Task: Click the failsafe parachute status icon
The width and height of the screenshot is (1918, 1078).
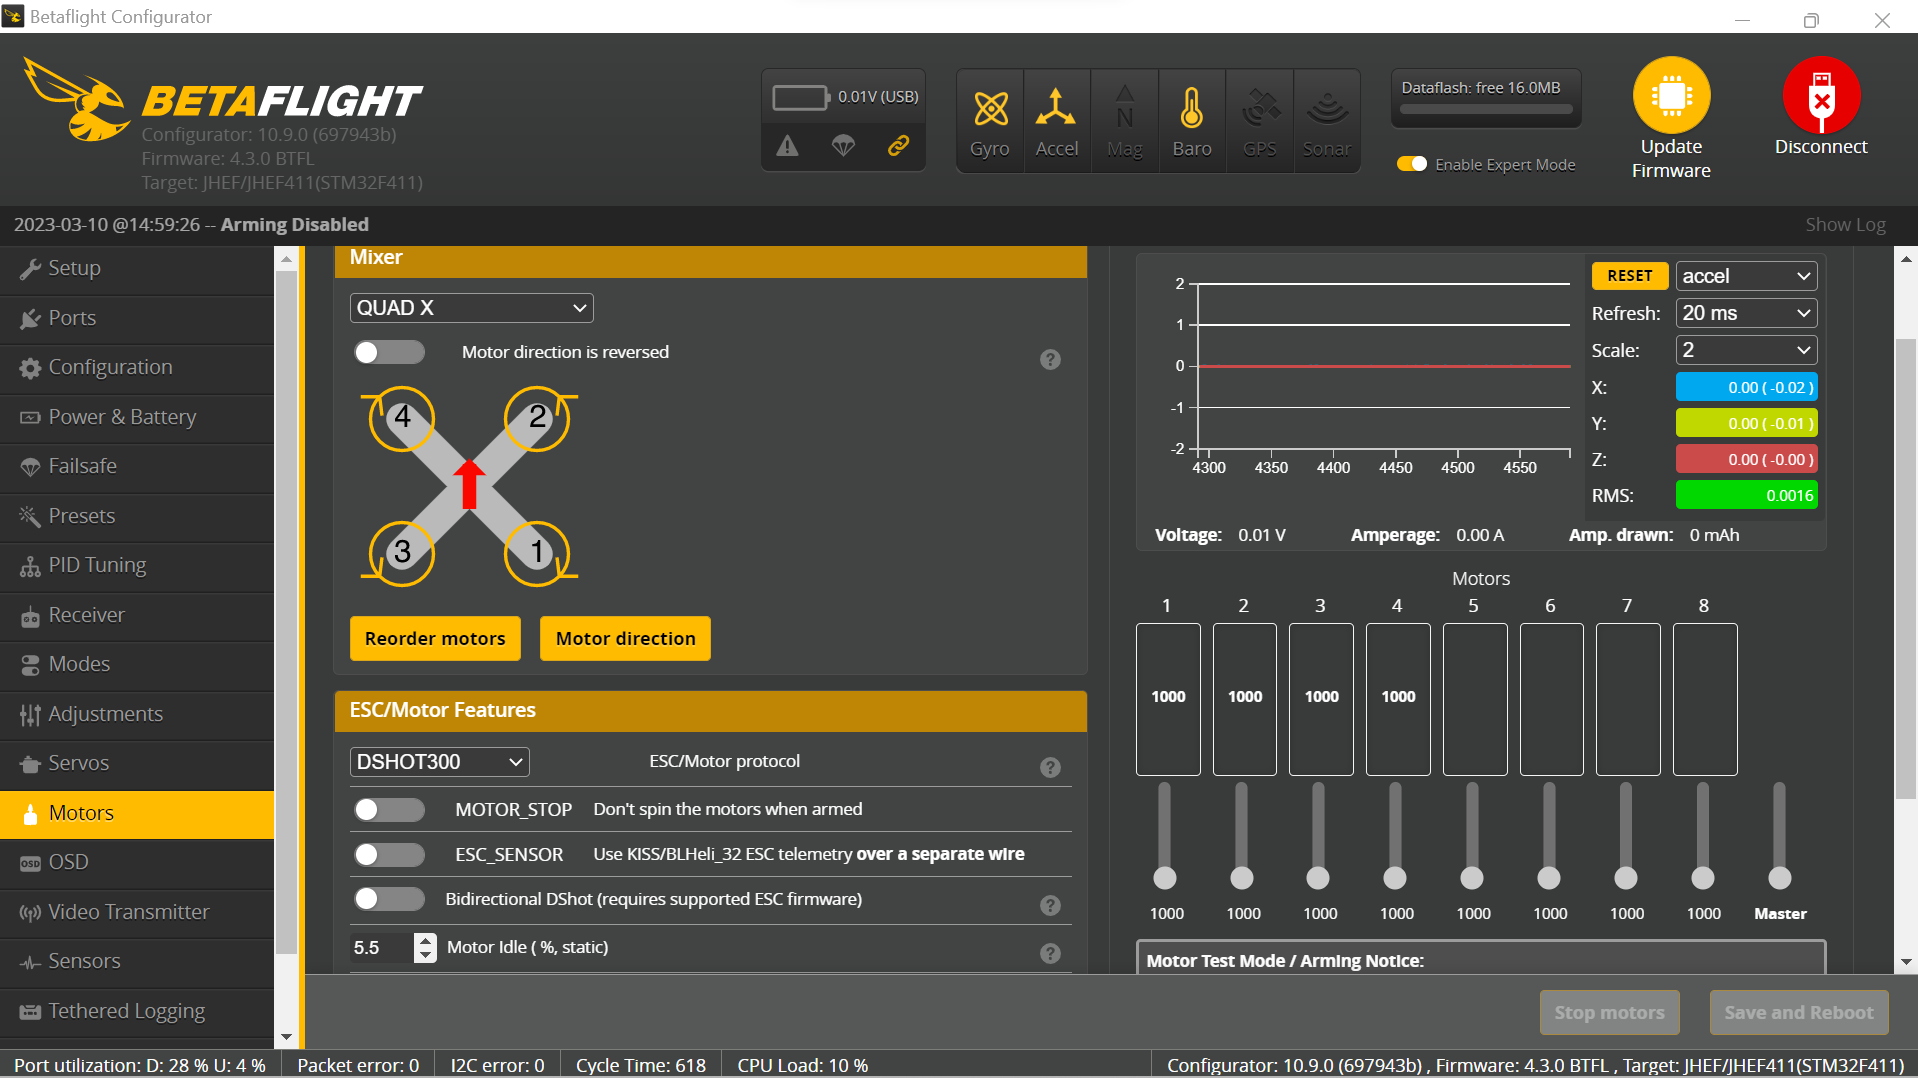Action: (843, 147)
